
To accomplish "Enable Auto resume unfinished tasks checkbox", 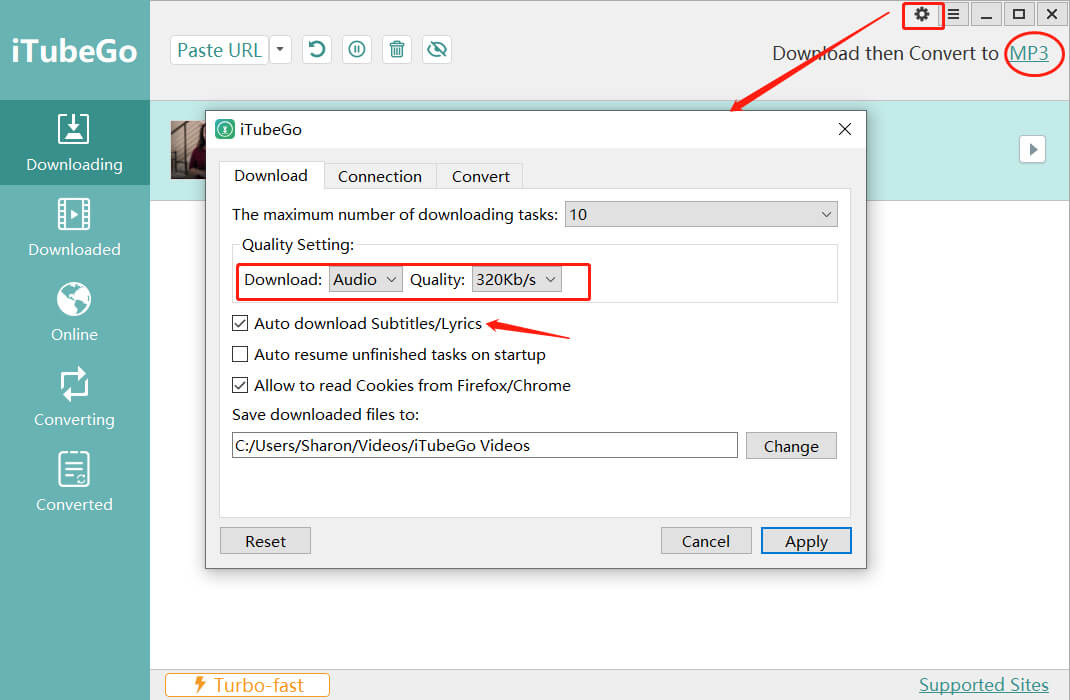I will tap(240, 354).
